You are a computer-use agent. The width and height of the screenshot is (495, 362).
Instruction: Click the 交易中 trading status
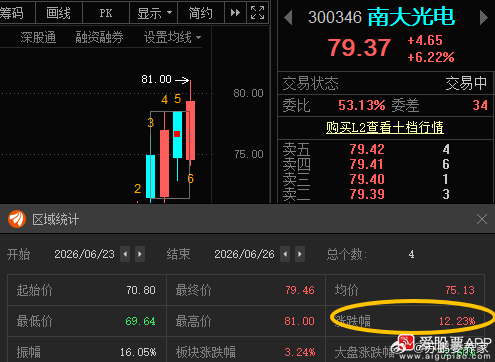466,83
